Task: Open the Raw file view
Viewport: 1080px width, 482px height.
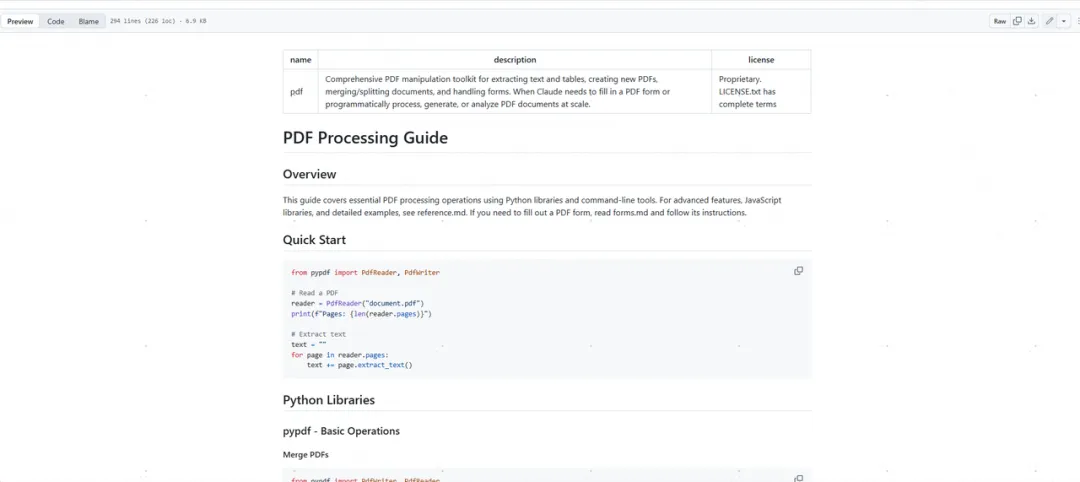Action: [999, 21]
